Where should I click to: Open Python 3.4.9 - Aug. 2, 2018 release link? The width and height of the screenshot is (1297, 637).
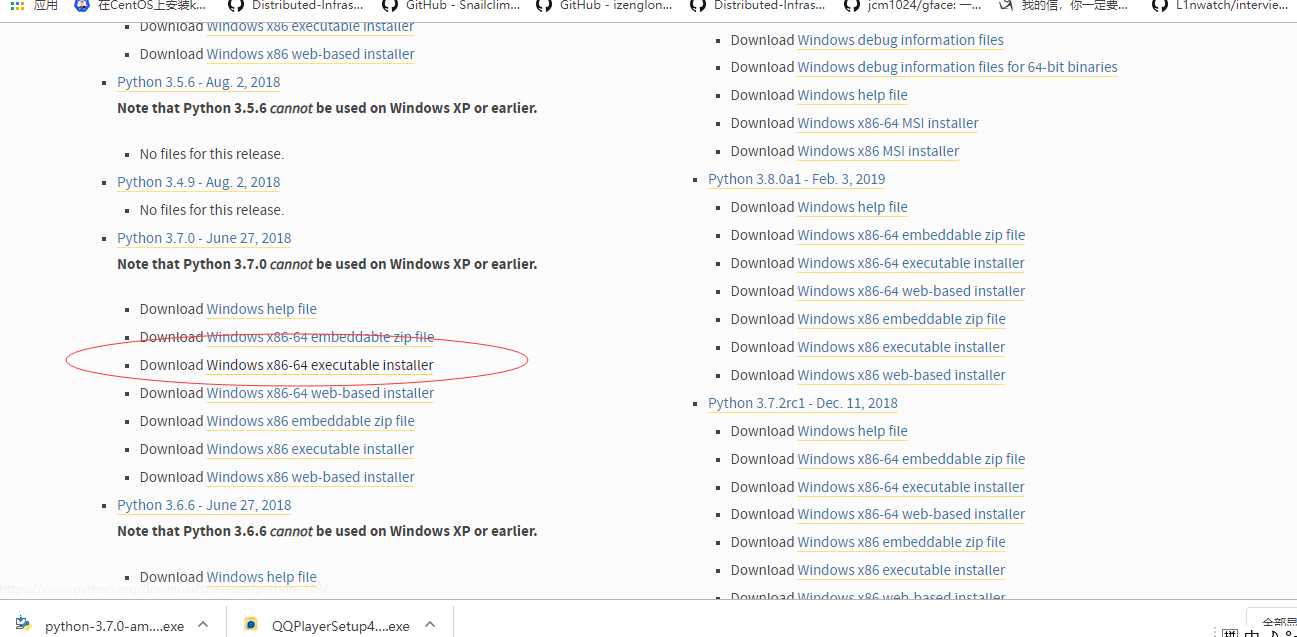[x=199, y=182]
